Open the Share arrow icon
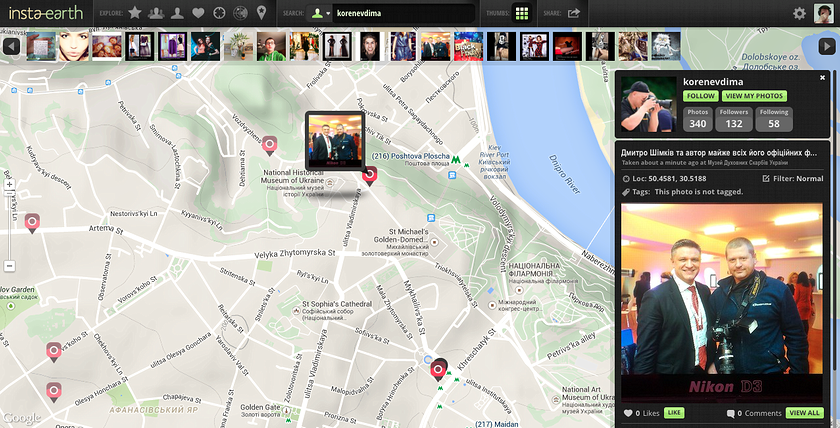Viewport: 840px width, 428px height. coord(574,13)
